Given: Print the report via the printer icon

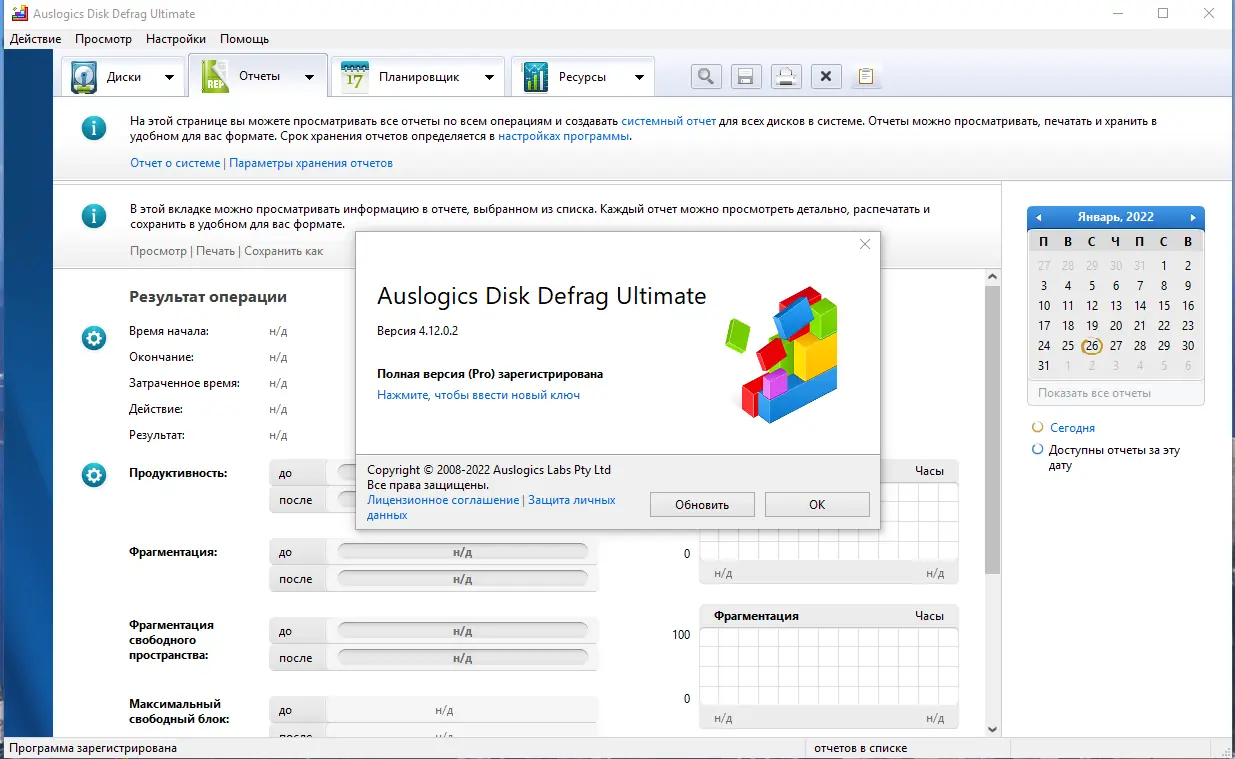Looking at the screenshot, I should point(785,76).
